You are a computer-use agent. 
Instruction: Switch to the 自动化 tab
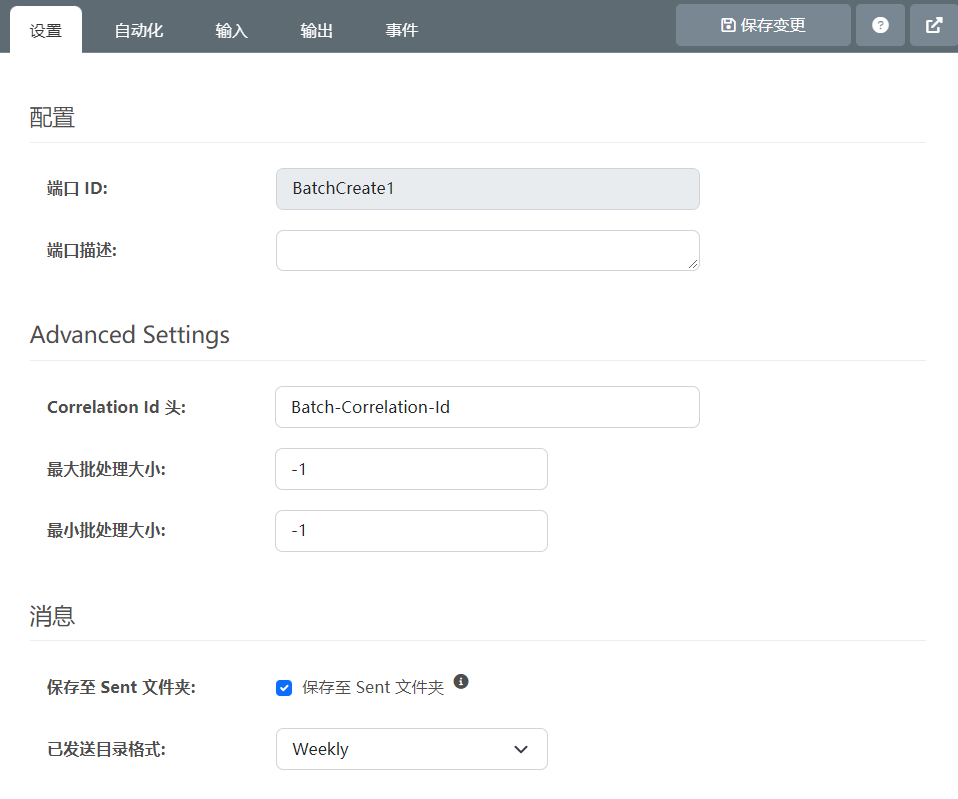coord(139,31)
